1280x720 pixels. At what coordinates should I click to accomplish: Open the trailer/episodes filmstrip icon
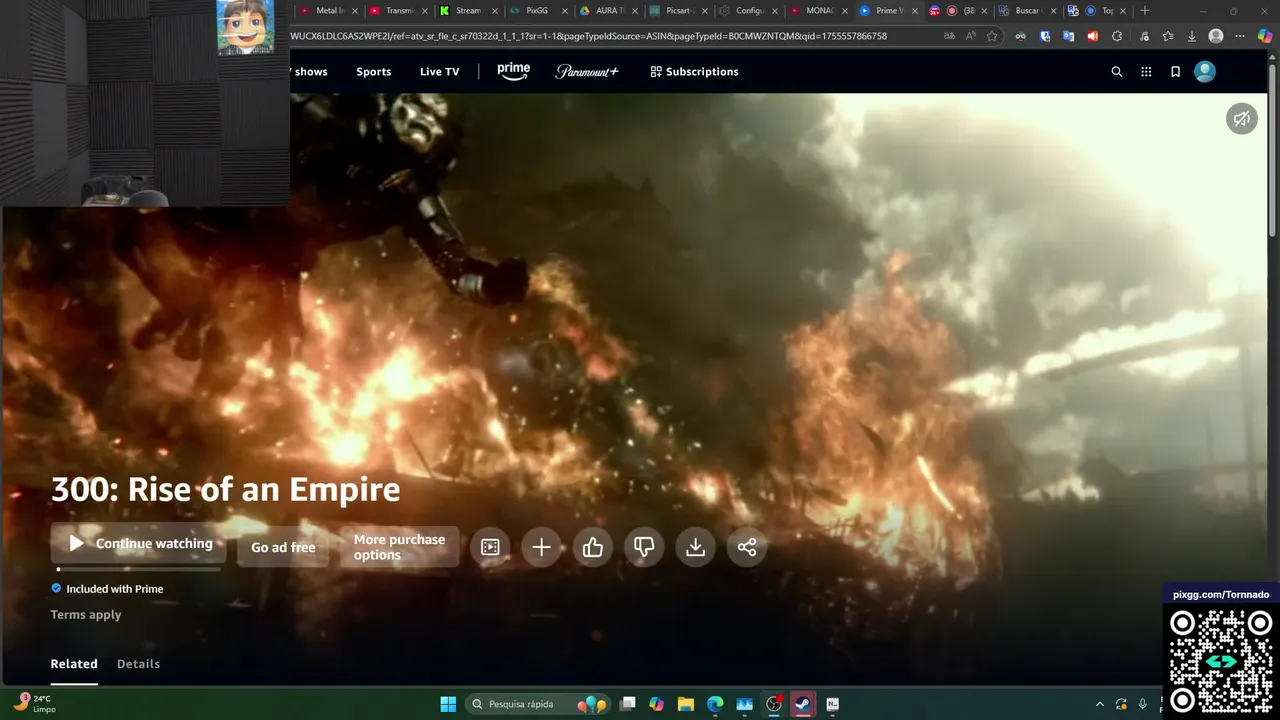tap(490, 547)
